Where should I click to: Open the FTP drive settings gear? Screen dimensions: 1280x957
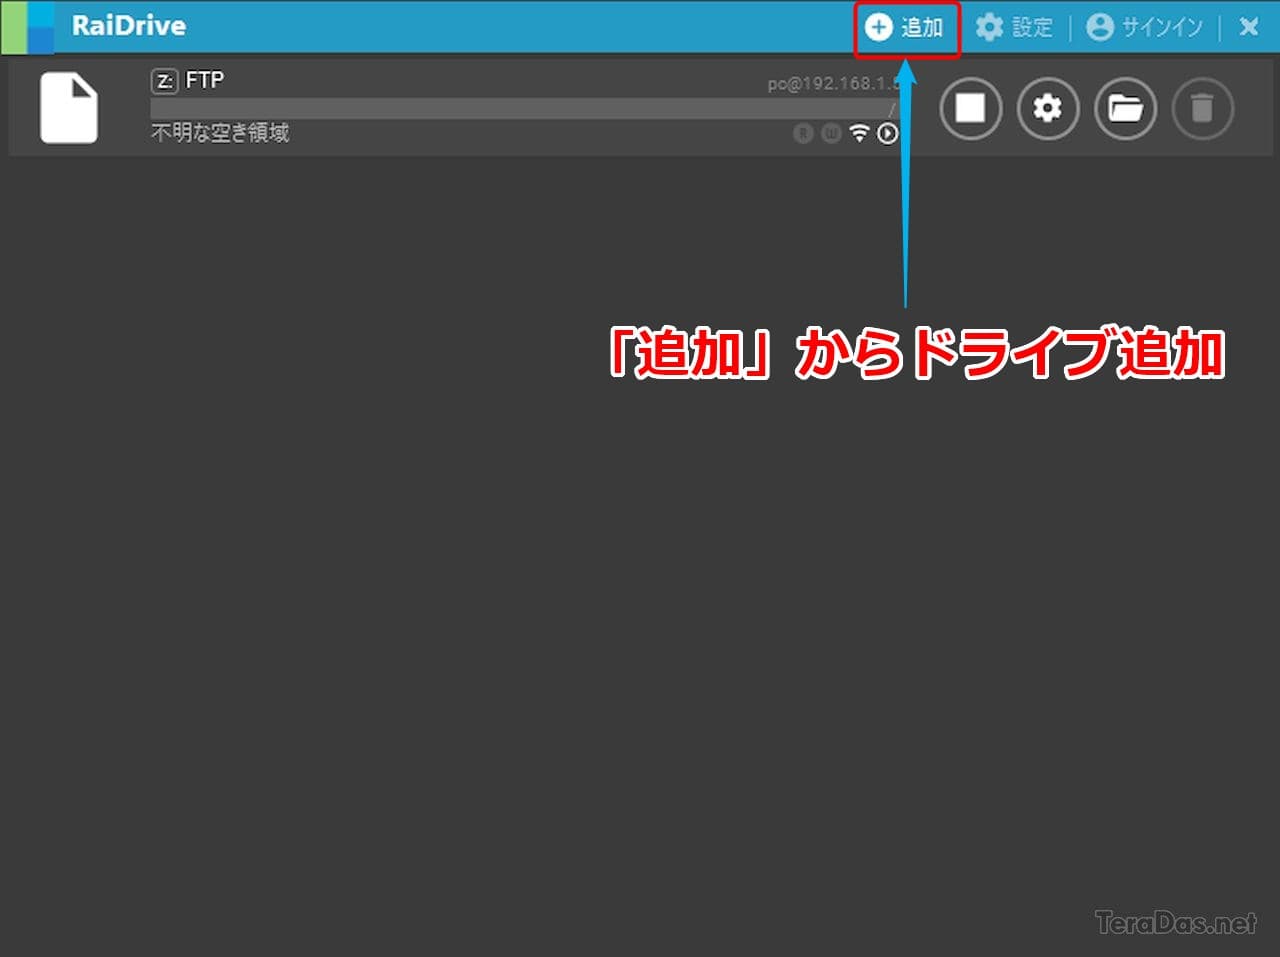click(1047, 107)
